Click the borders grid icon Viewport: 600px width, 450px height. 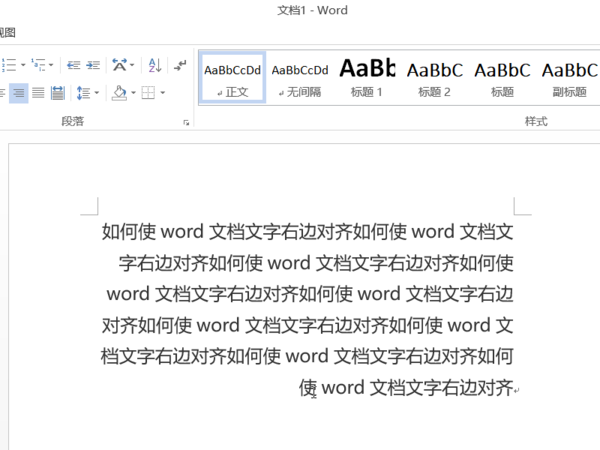coord(148,93)
